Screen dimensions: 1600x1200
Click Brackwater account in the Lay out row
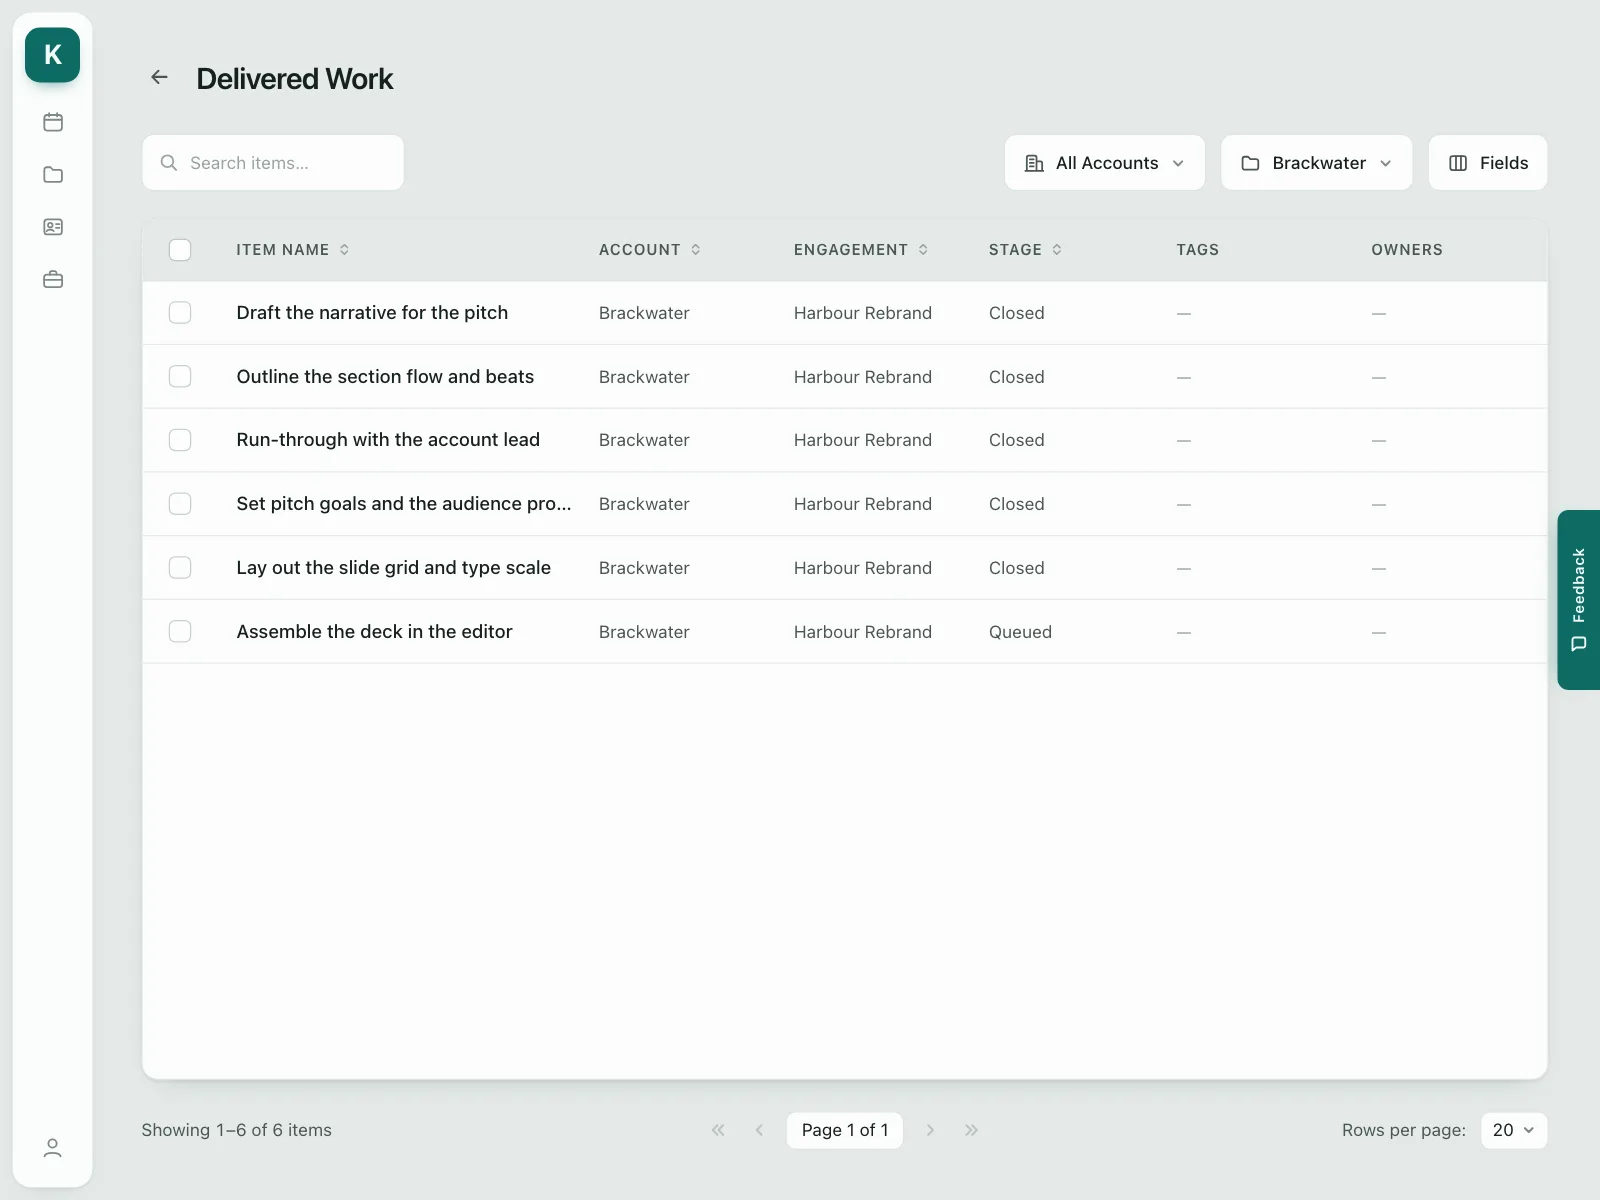pyautogui.click(x=644, y=568)
